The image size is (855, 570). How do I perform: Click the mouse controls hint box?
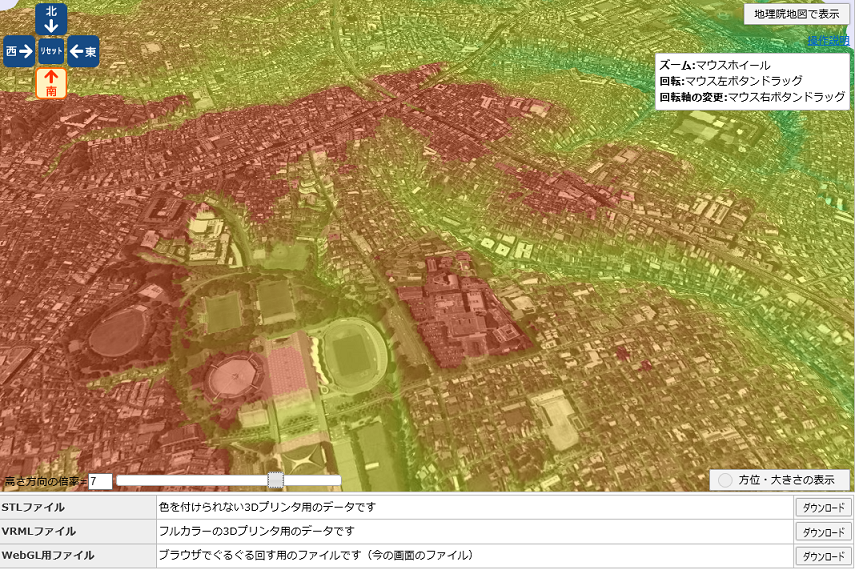click(752, 81)
